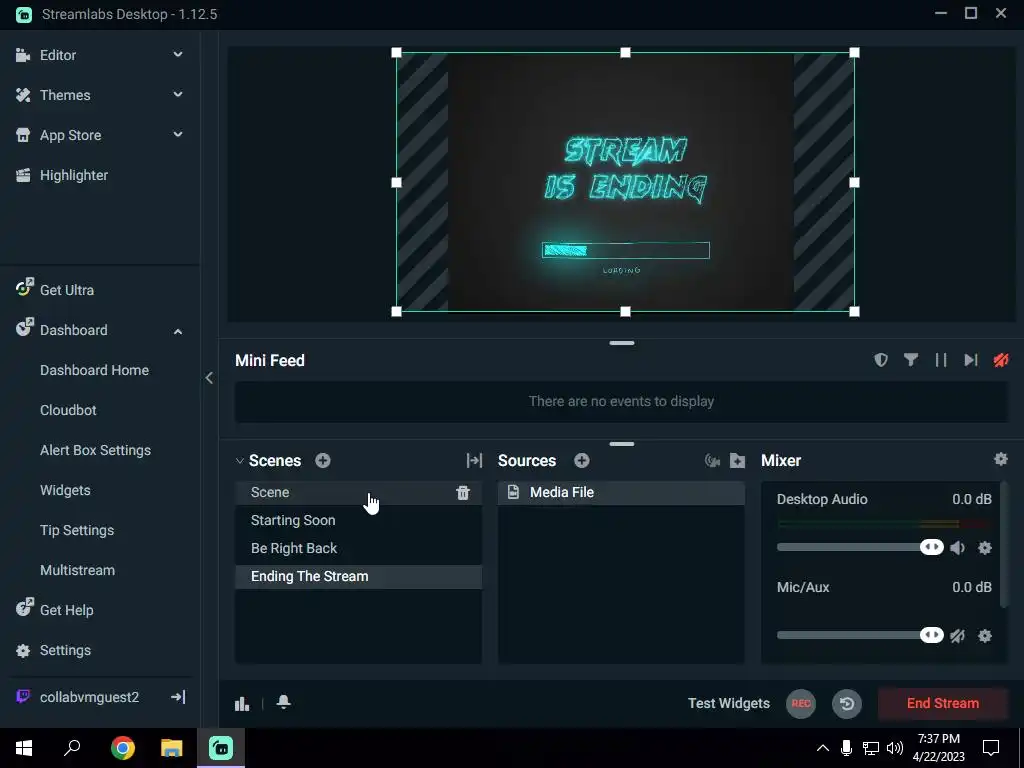Open the Windows Start menu
The image size is (1024, 768).
pyautogui.click(x=24, y=748)
